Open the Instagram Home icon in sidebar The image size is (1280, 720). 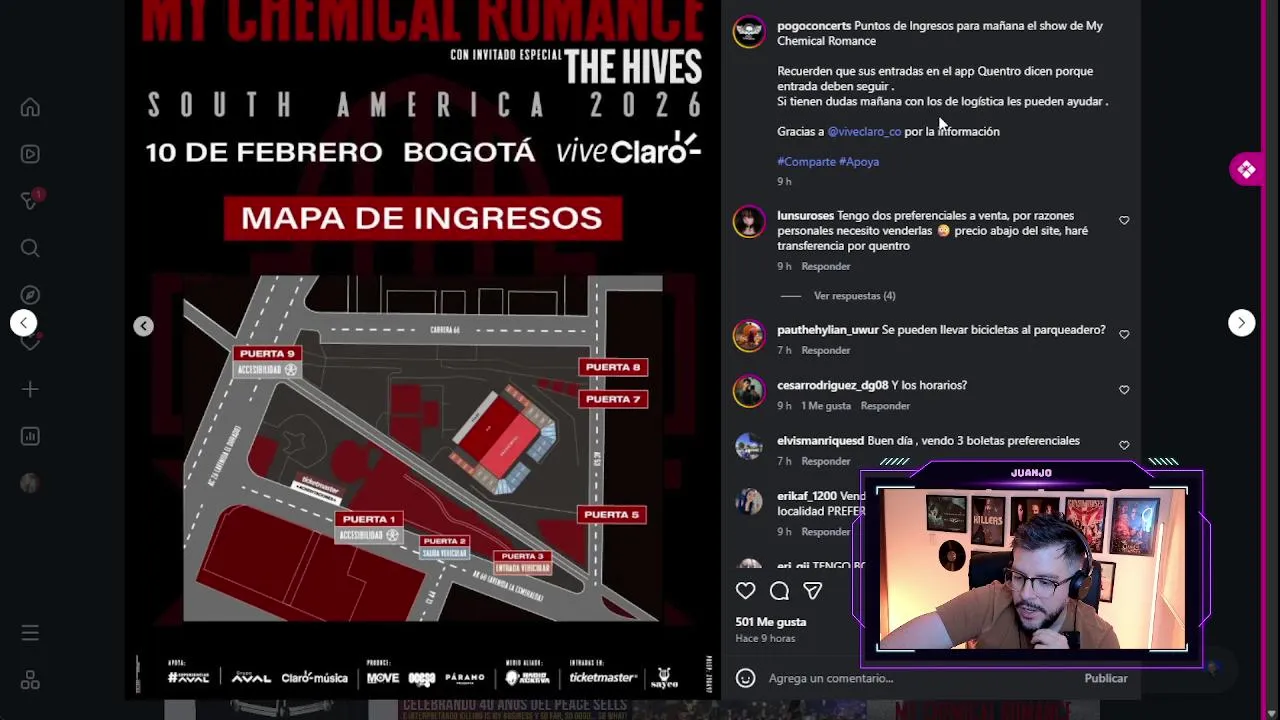[x=30, y=107]
